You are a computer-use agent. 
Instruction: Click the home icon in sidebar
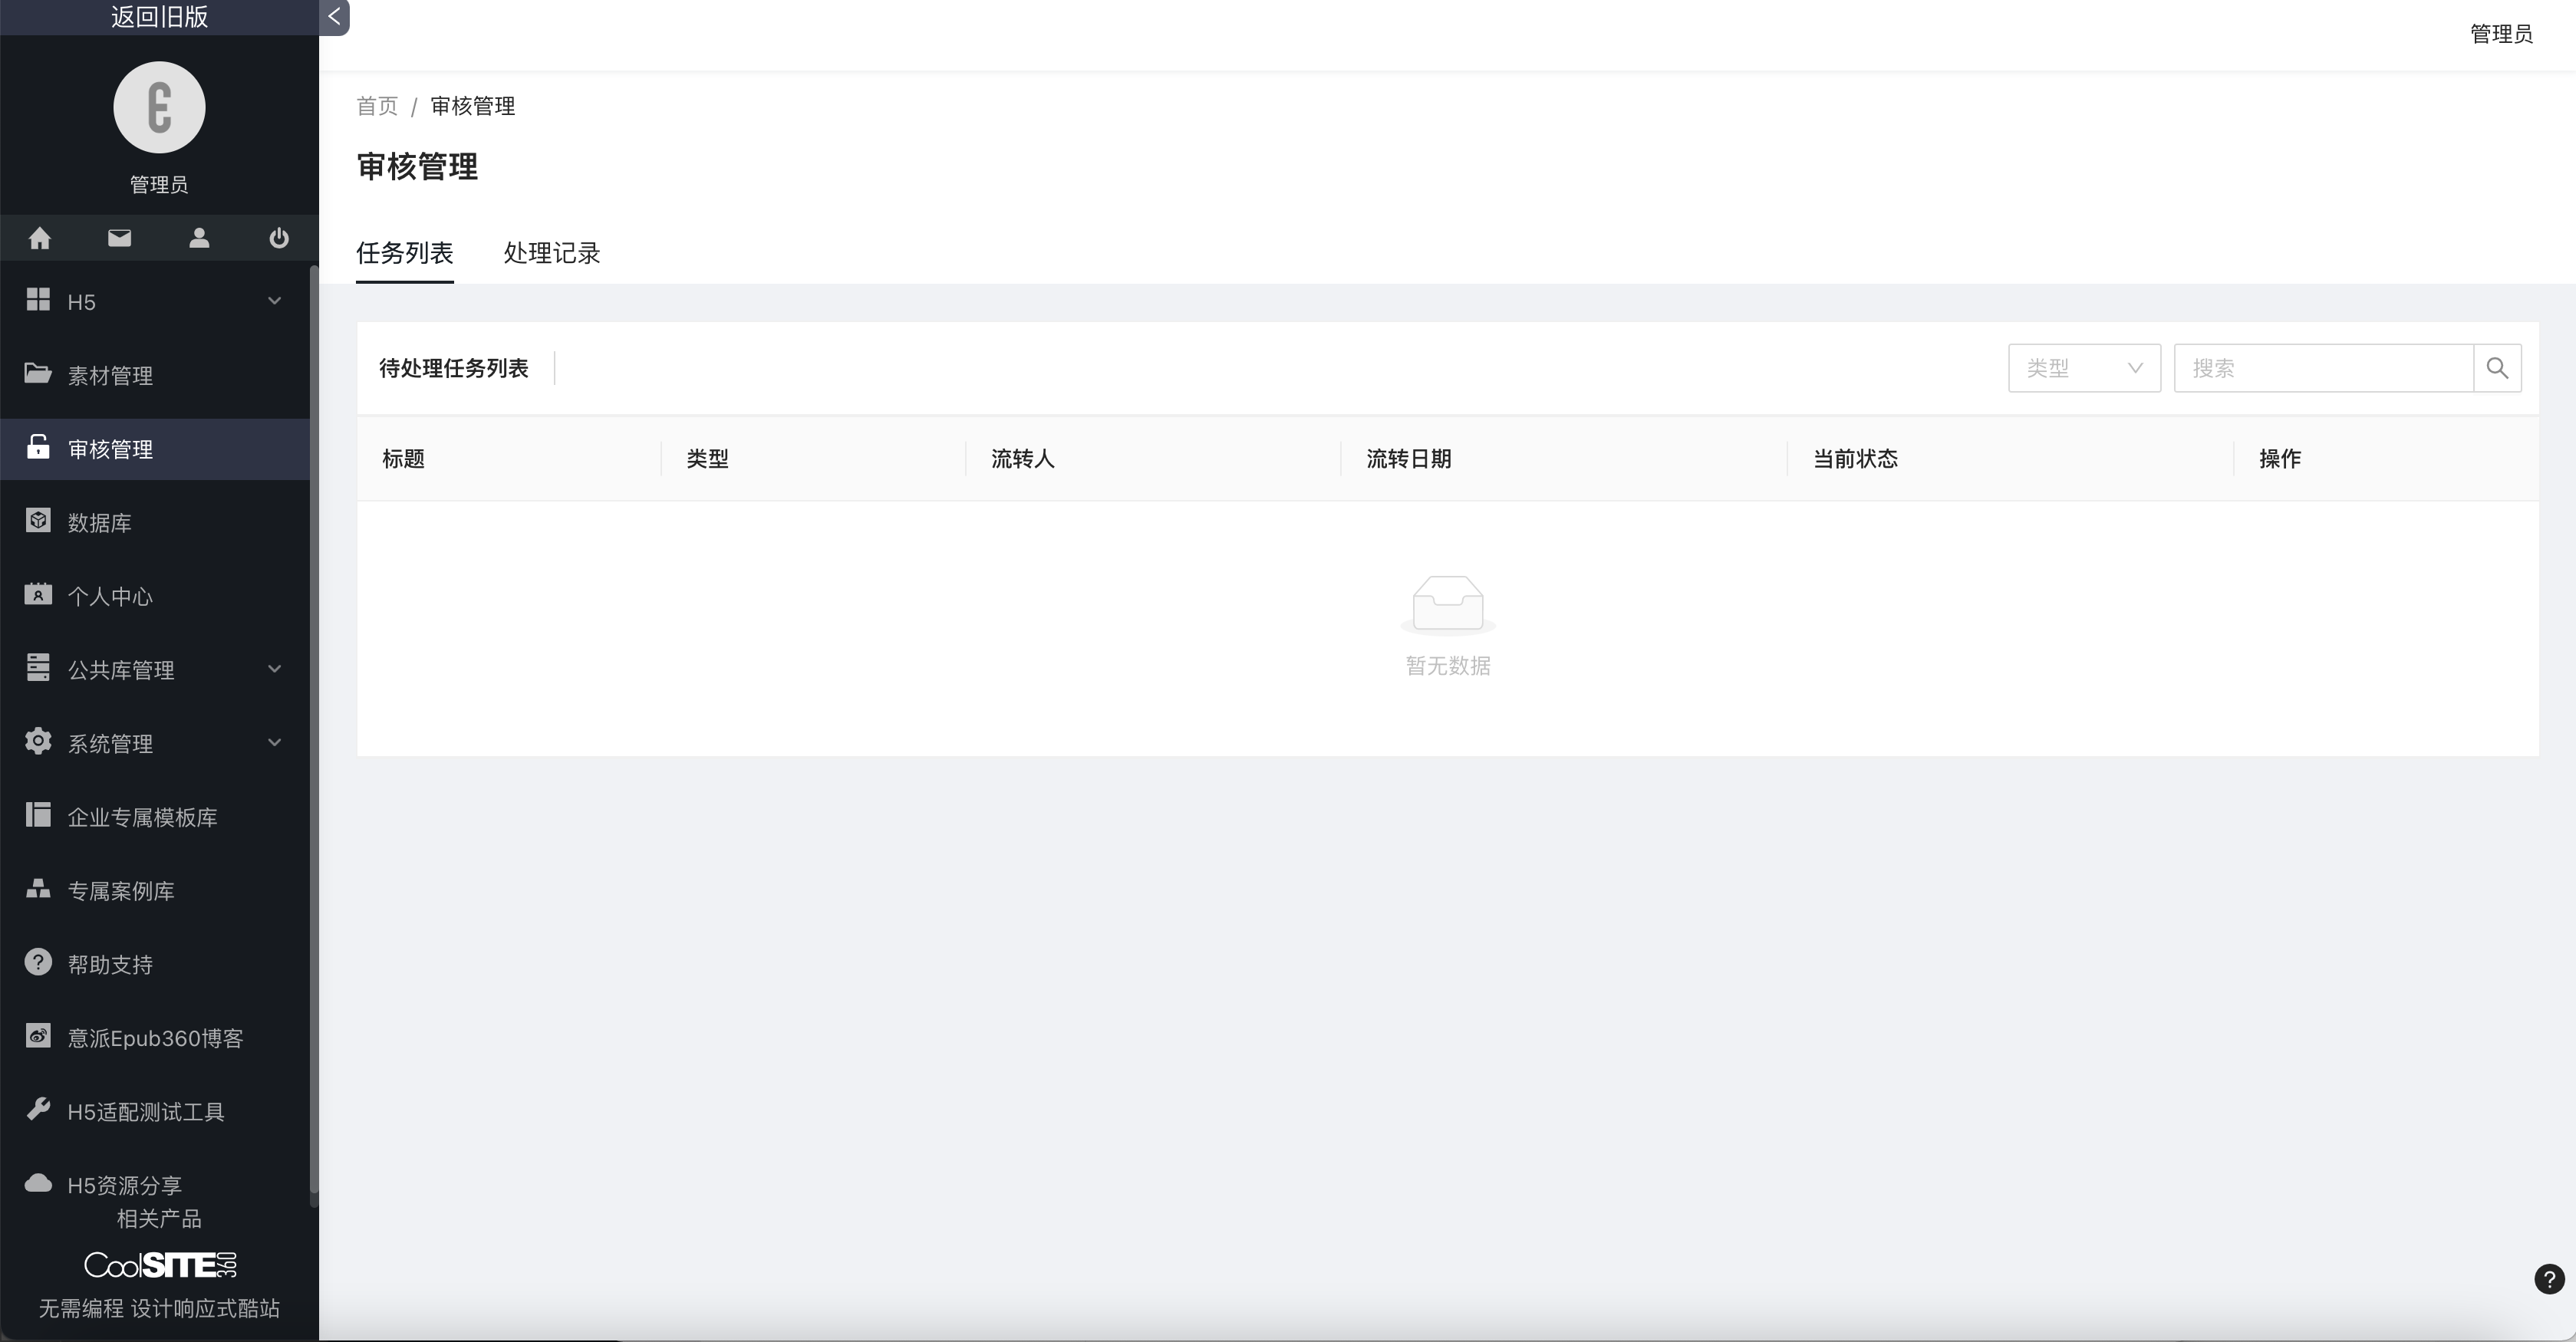pos(40,238)
